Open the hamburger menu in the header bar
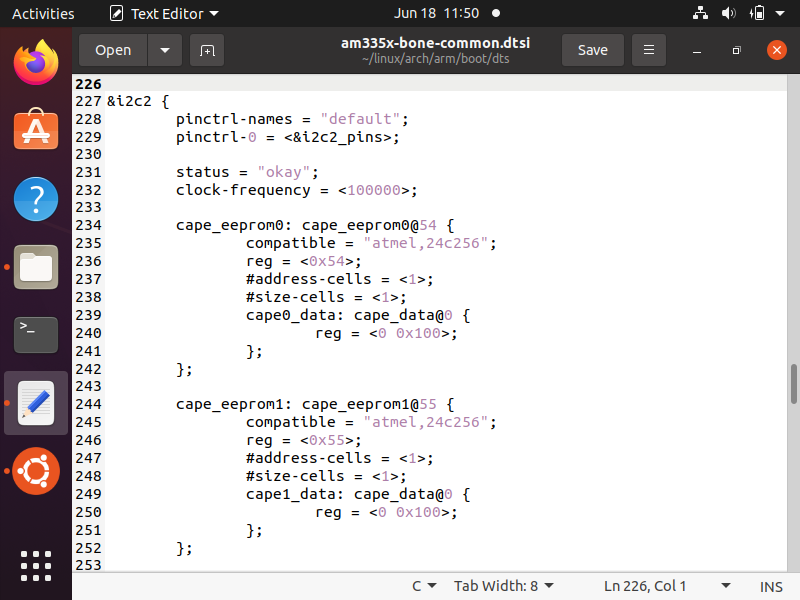800x600 pixels. pyautogui.click(x=649, y=50)
